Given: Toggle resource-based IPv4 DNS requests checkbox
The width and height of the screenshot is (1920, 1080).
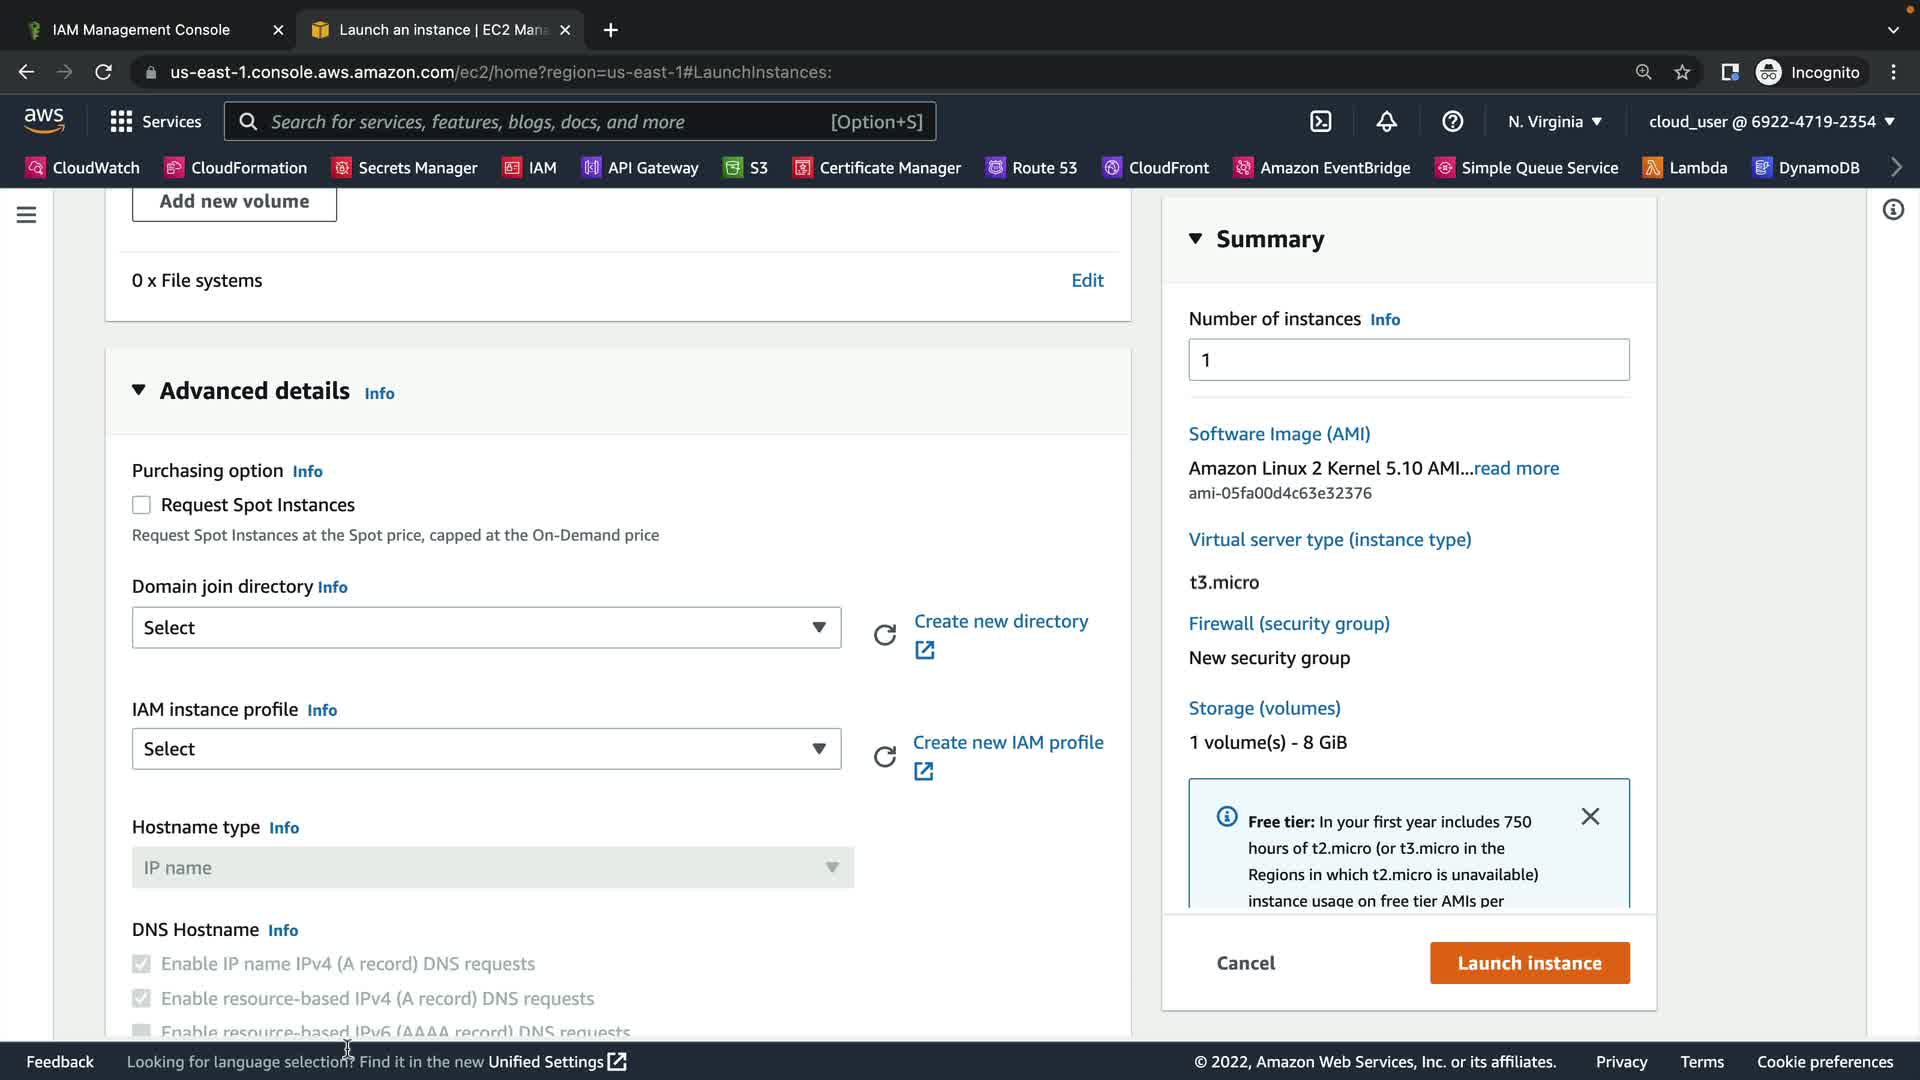Looking at the screenshot, I should [x=141, y=998].
